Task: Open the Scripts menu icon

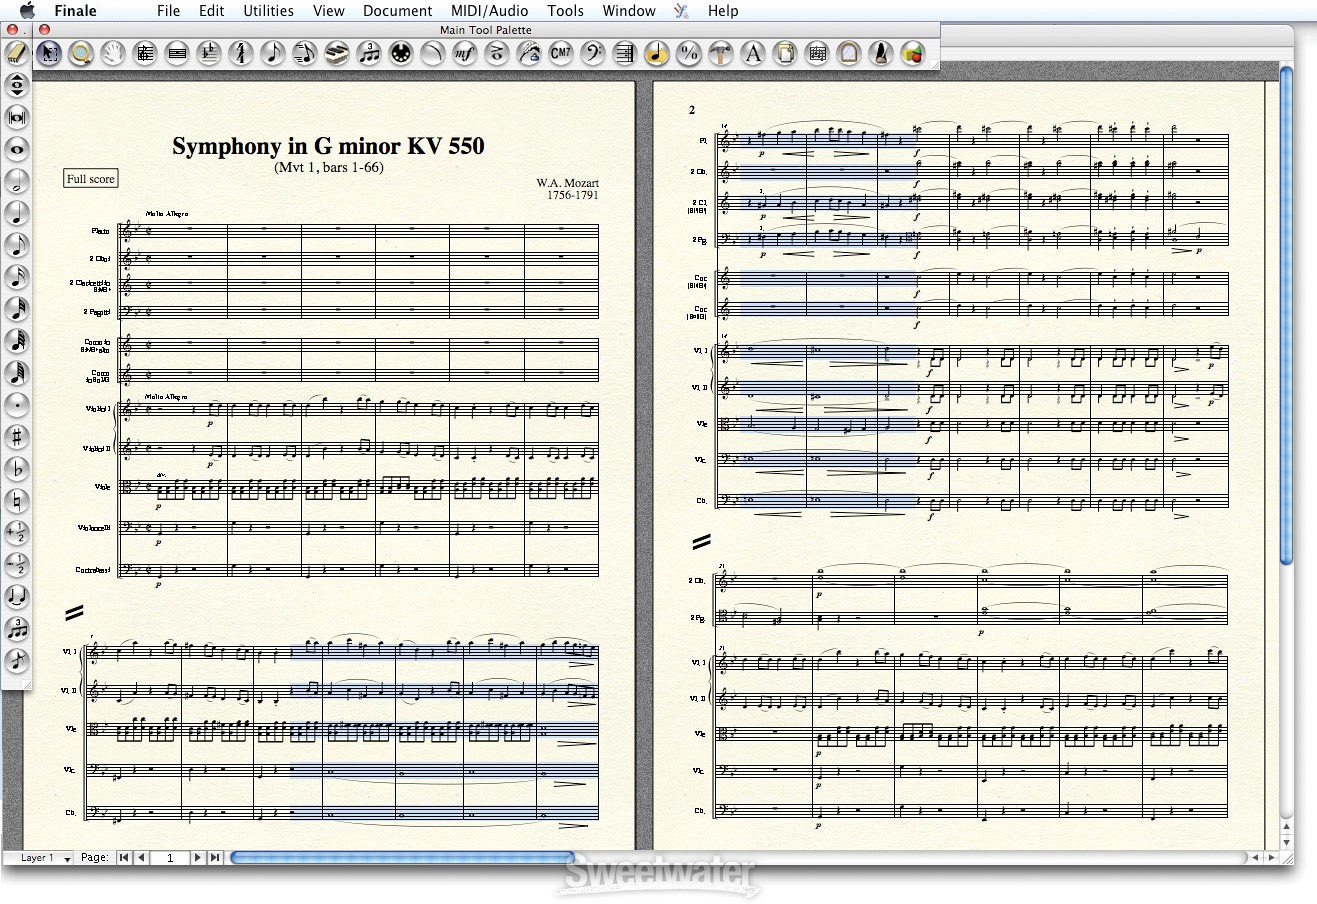Action: pyautogui.click(x=682, y=11)
